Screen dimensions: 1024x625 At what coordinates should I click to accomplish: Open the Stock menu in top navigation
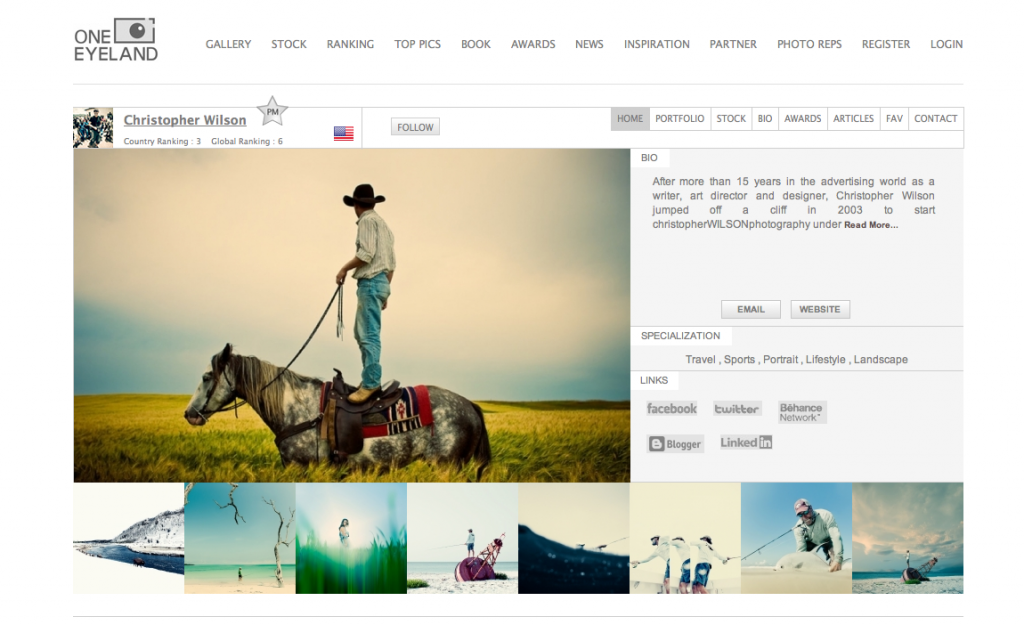tap(289, 44)
